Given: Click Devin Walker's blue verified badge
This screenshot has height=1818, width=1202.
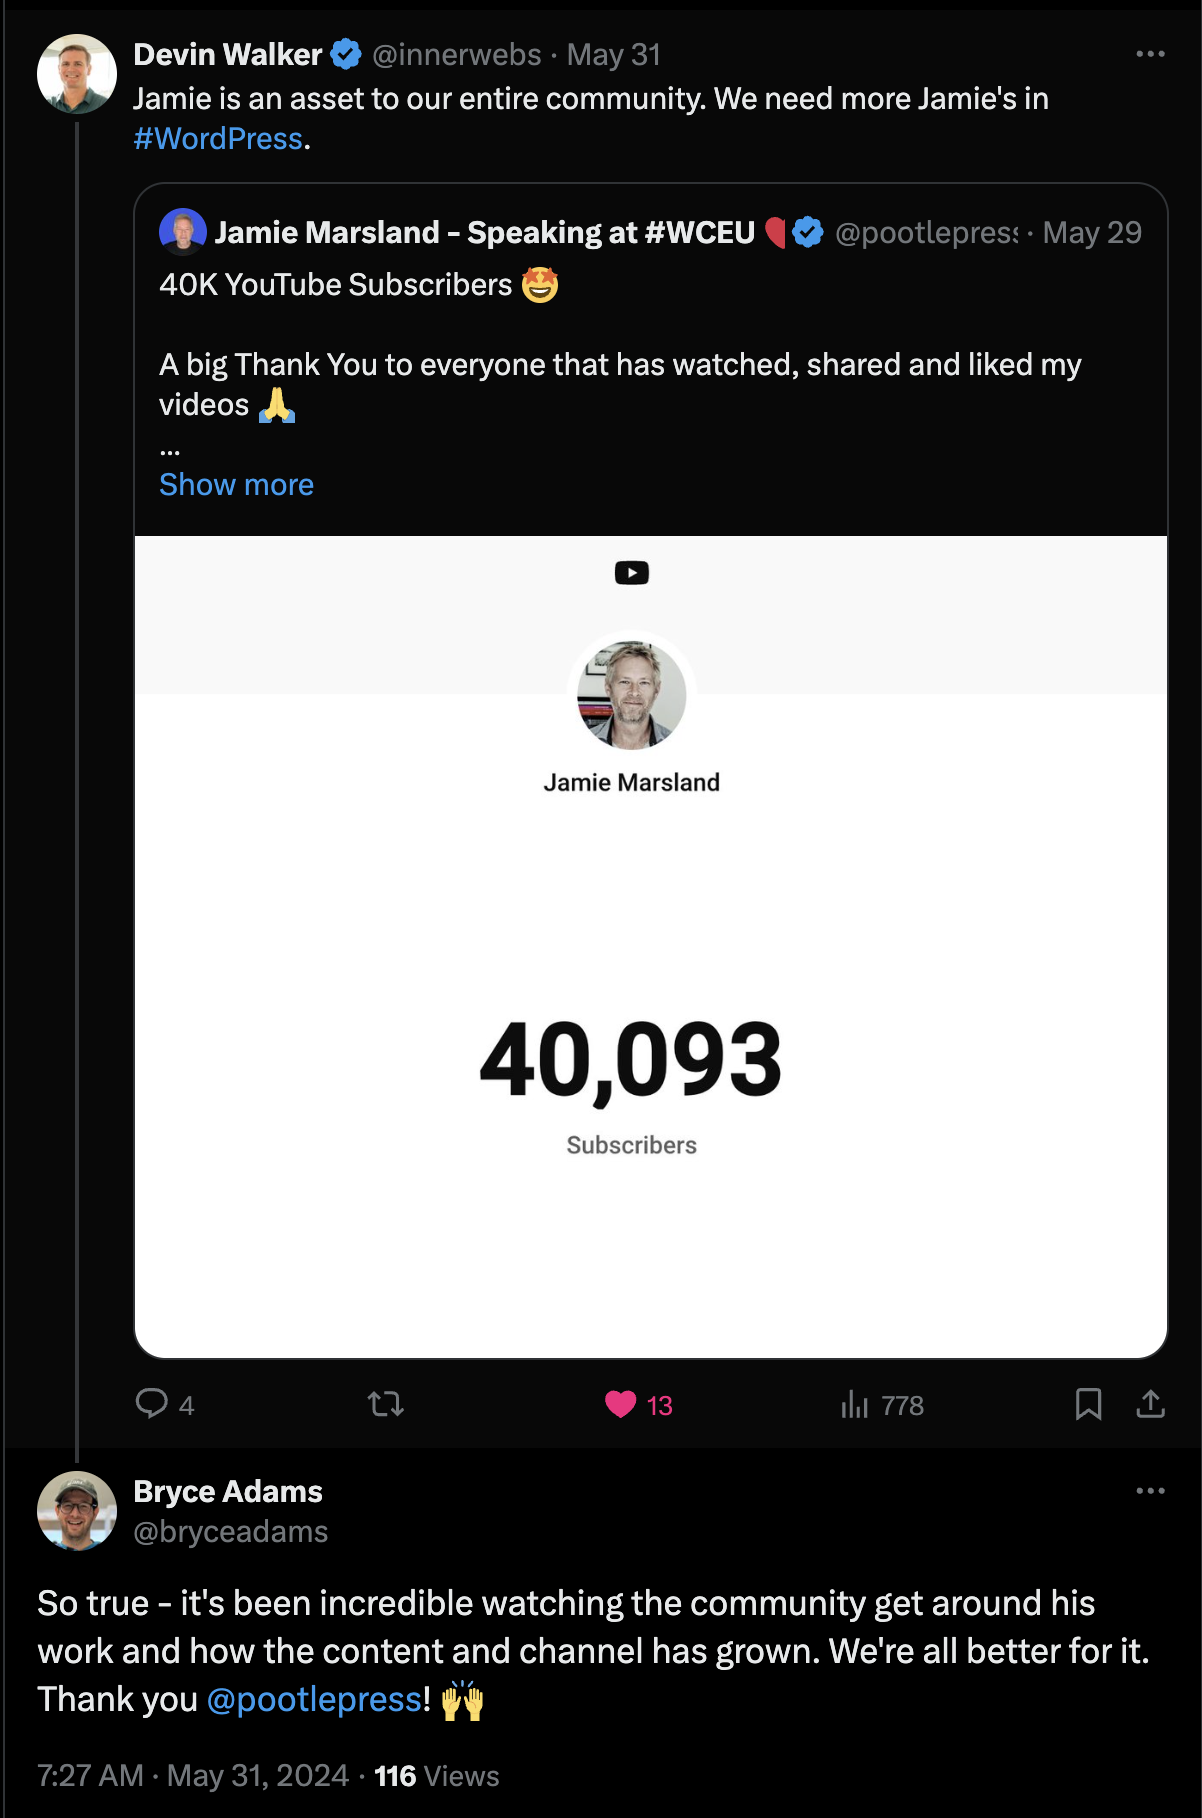Looking at the screenshot, I should [346, 54].
